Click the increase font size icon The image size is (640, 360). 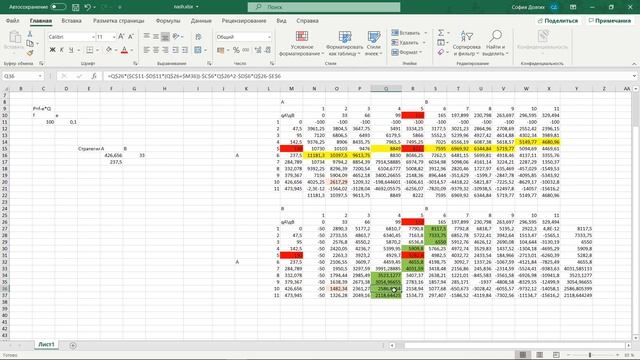[121, 37]
